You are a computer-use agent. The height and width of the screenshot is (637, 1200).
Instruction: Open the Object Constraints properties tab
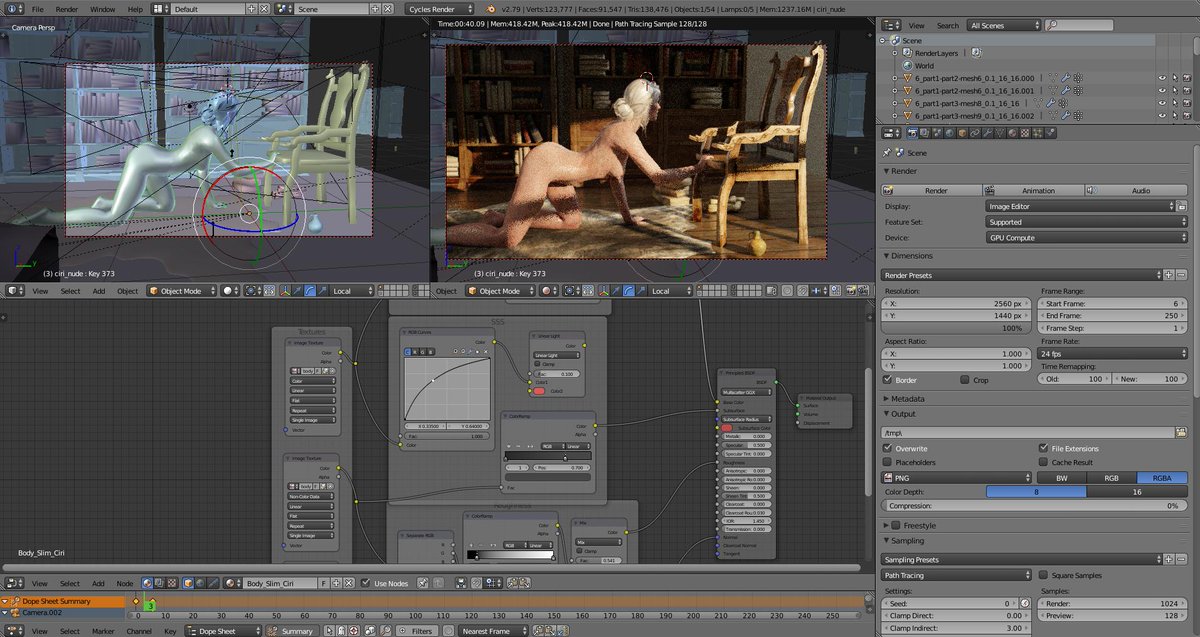coord(974,133)
